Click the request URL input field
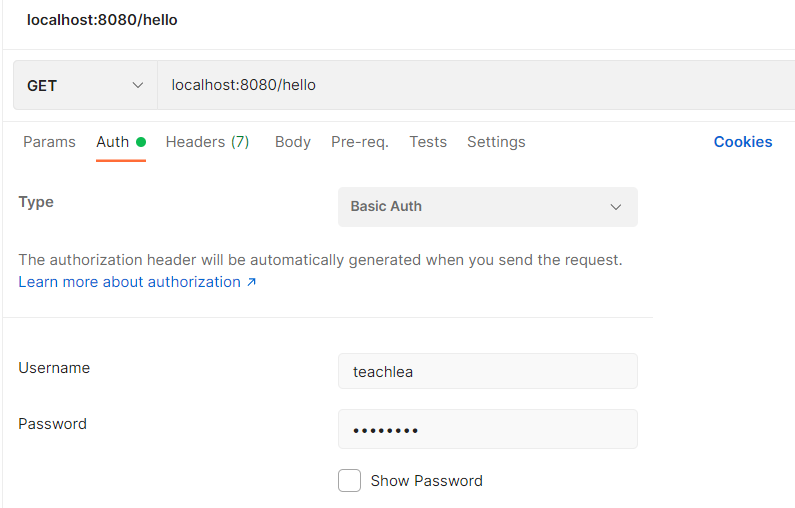The width and height of the screenshot is (795, 508). coord(476,85)
